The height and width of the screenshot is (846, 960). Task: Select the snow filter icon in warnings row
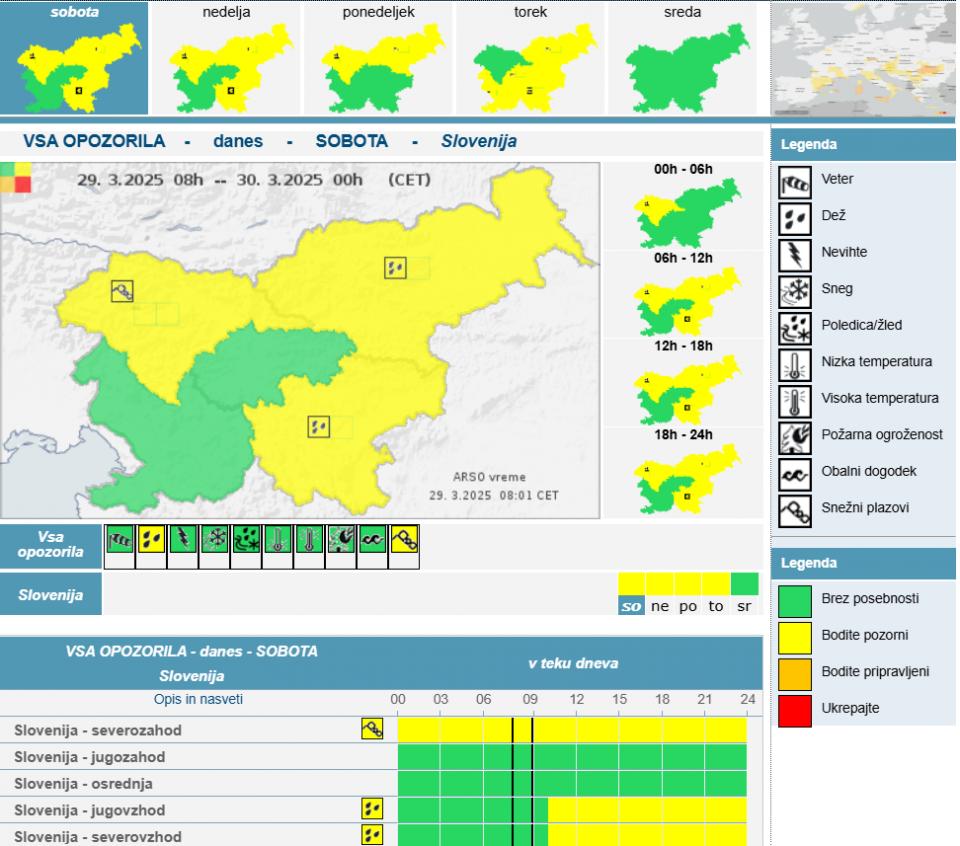point(214,539)
